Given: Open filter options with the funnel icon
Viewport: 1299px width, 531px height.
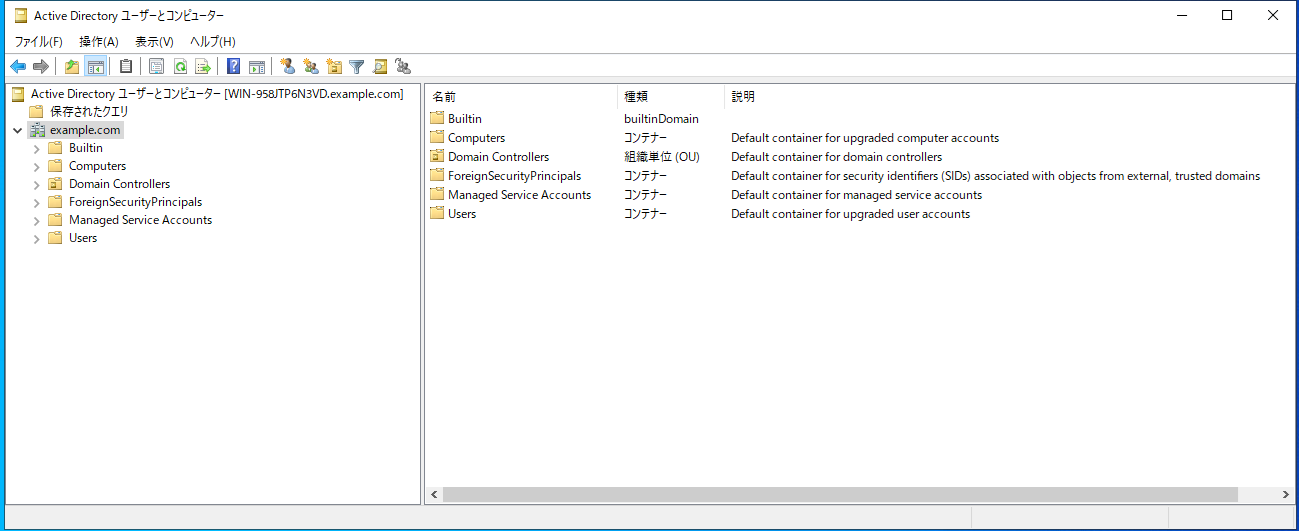Looking at the screenshot, I should [x=357, y=67].
